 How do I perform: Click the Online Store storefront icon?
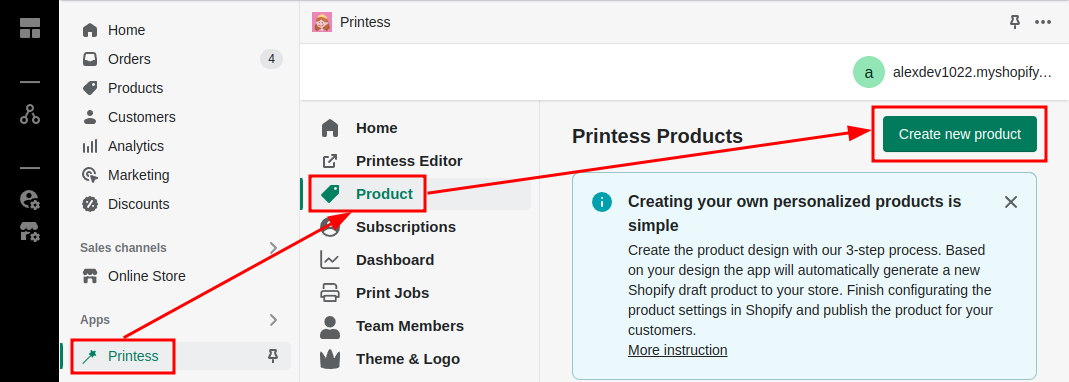89,276
